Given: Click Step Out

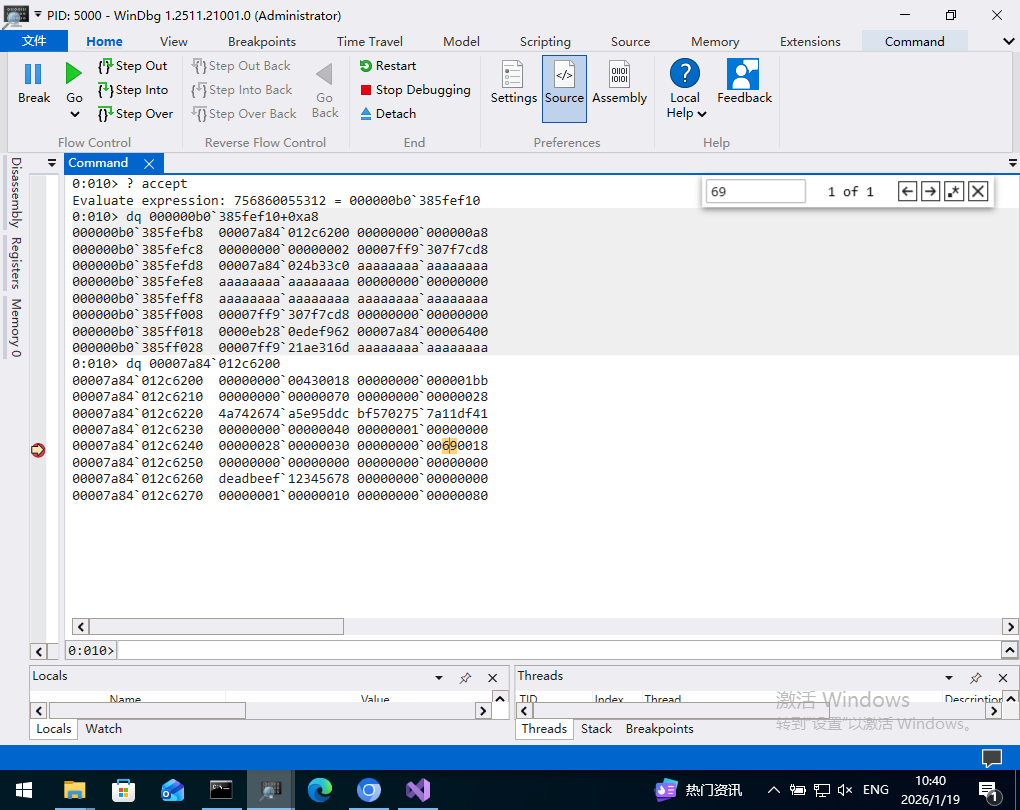Looking at the screenshot, I should [133, 66].
